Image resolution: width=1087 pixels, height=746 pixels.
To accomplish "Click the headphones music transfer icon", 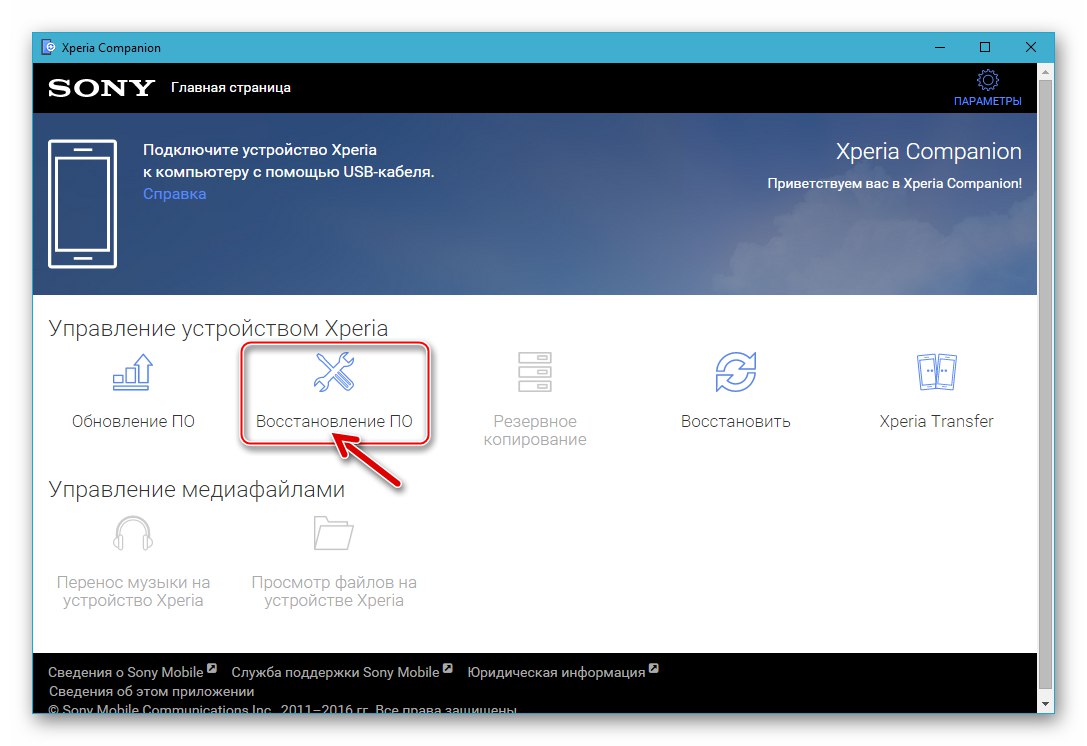I will point(132,533).
